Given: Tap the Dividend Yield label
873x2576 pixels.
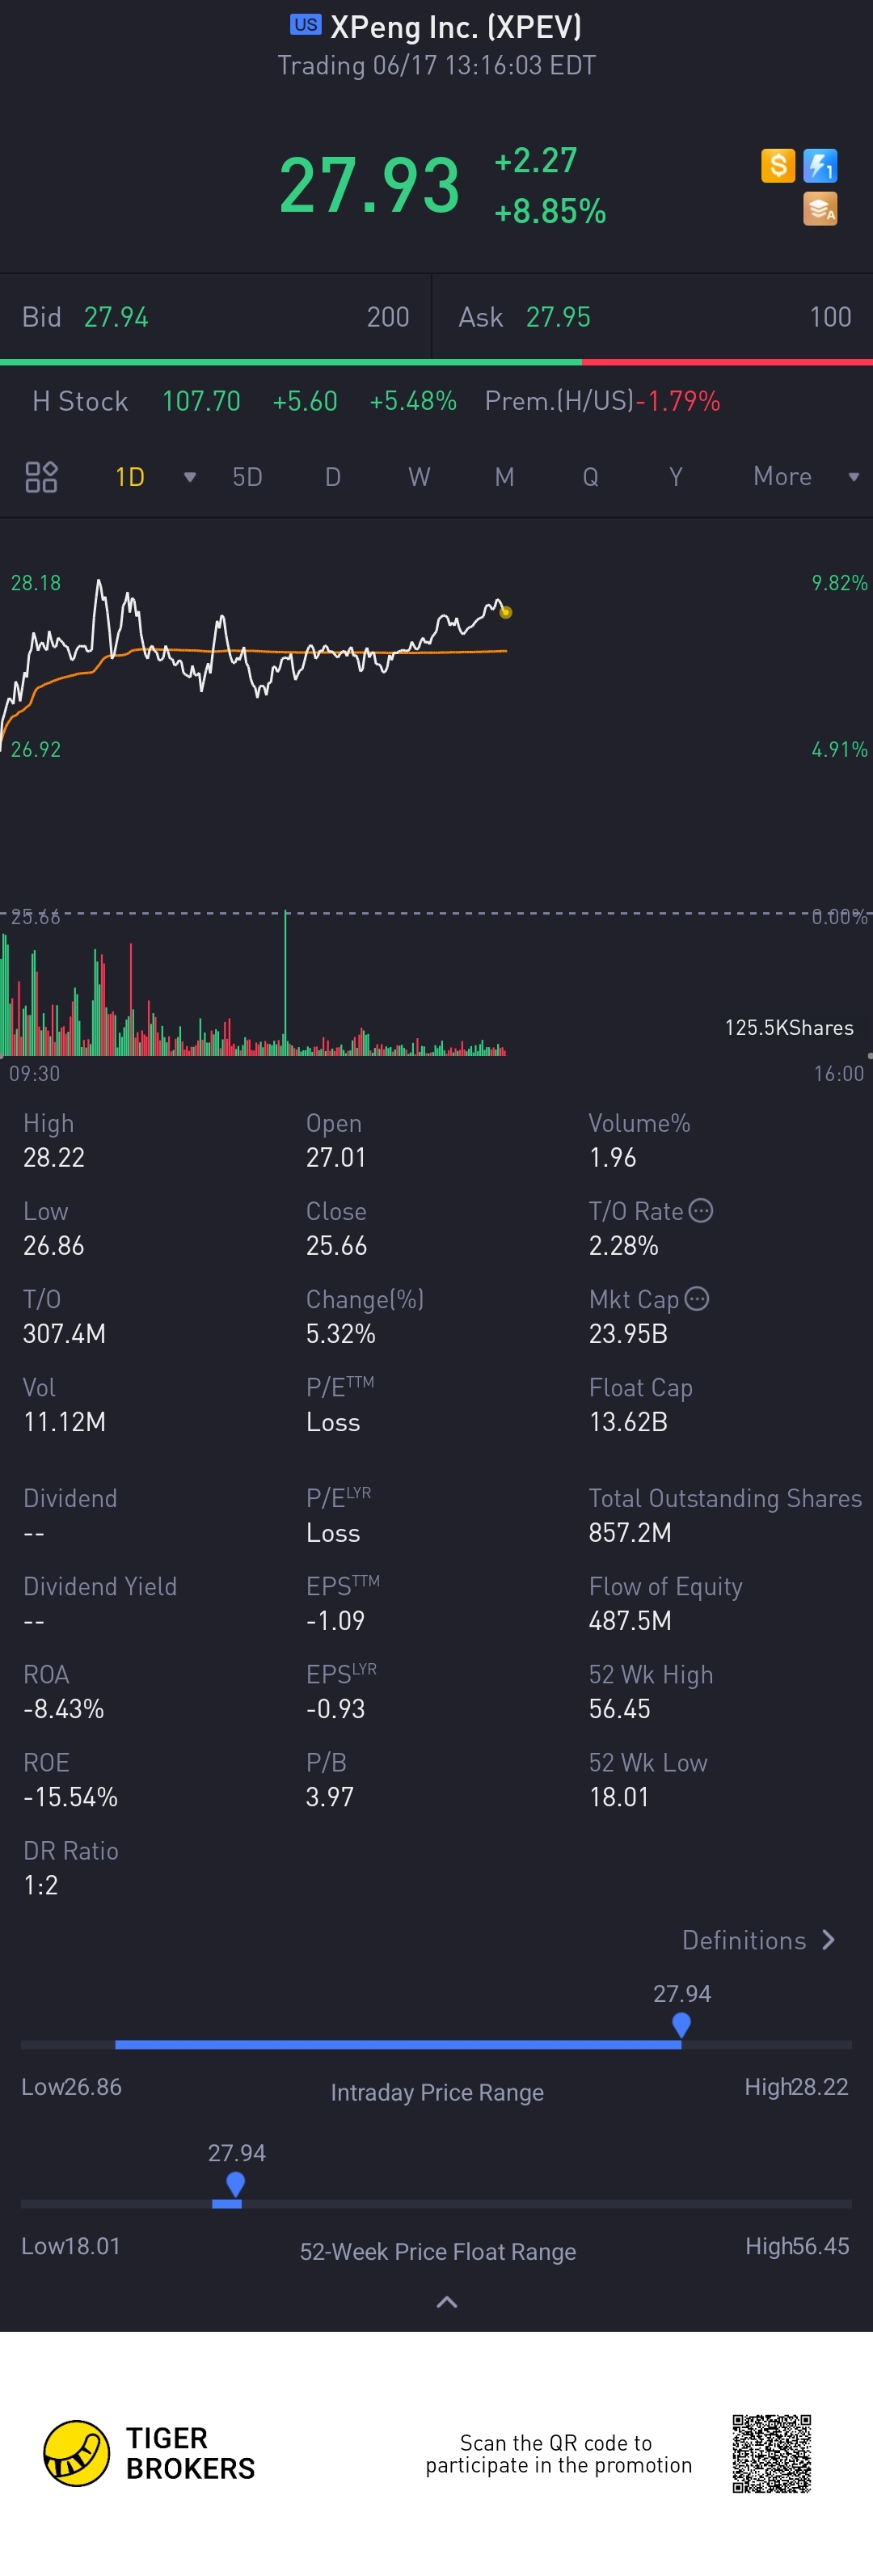Looking at the screenshot, I should coord(100,1586).
